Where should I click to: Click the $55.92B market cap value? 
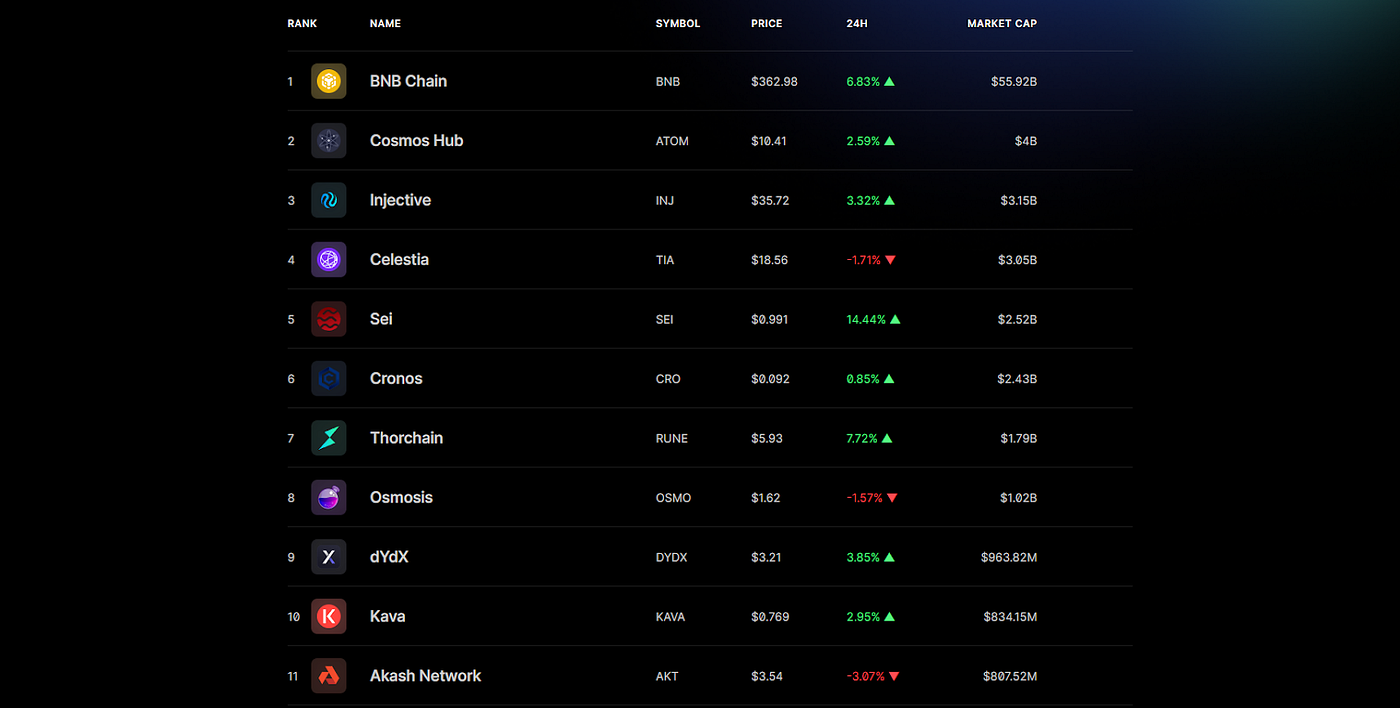(x=1014, y=81)
